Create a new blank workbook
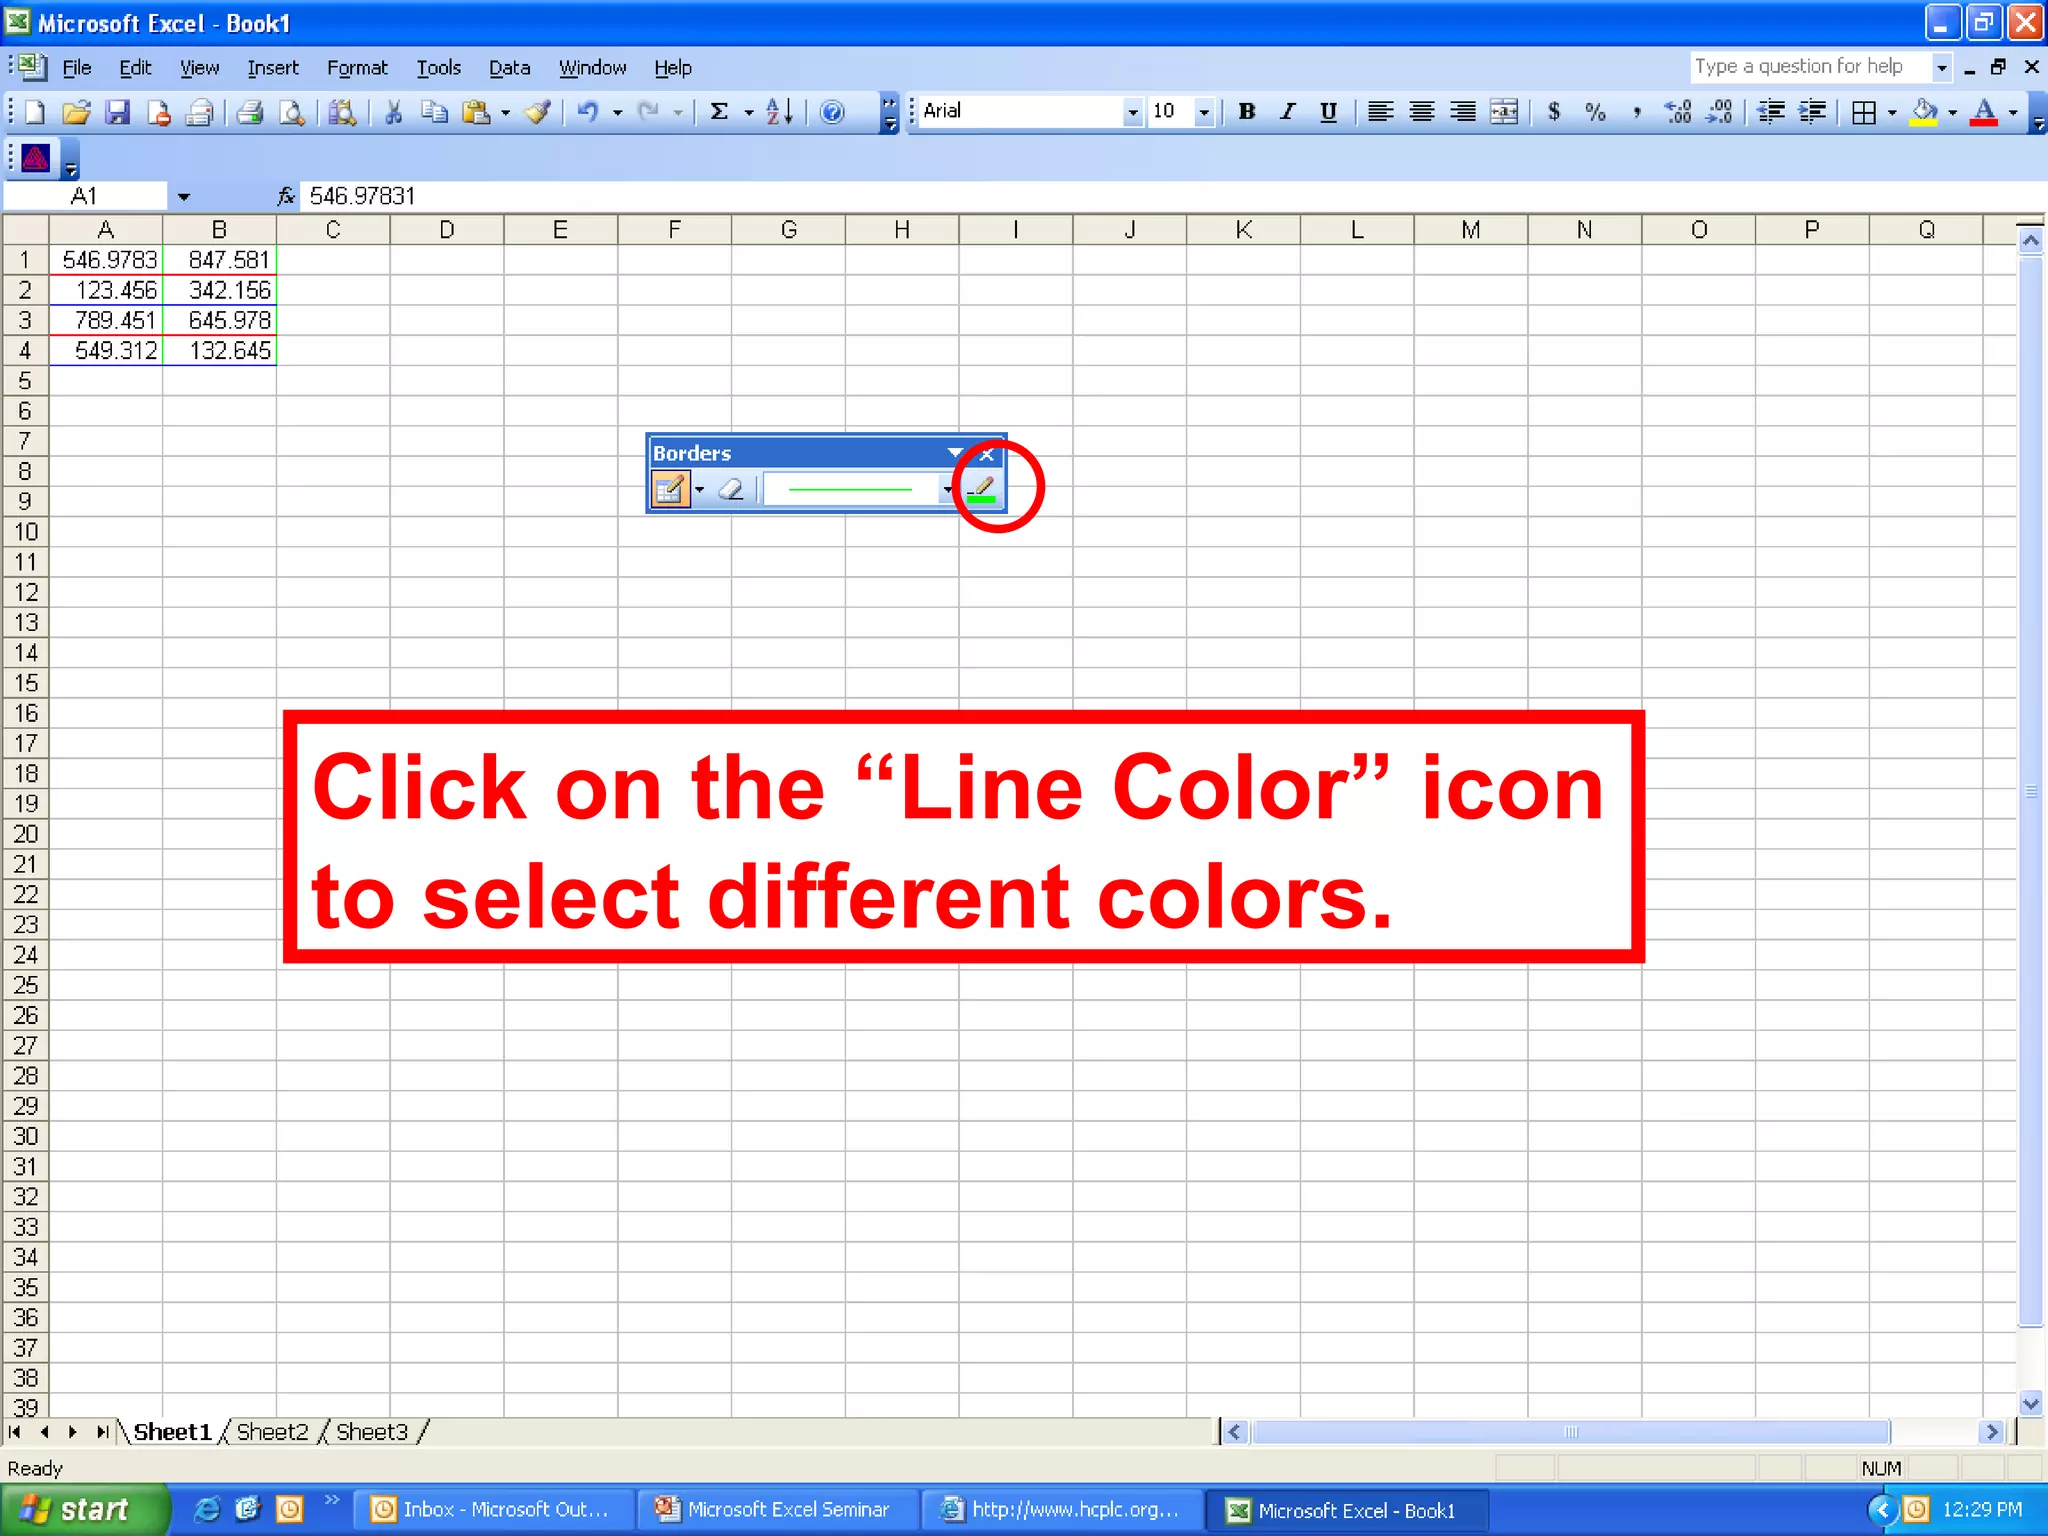 click(x=35, y=112)
